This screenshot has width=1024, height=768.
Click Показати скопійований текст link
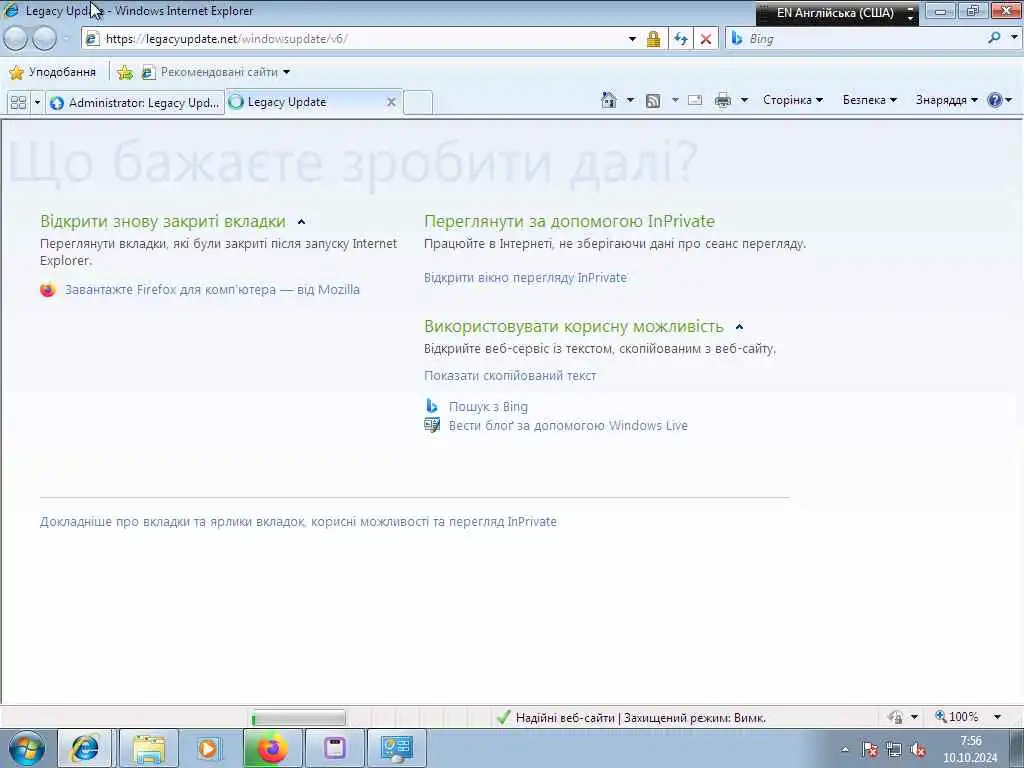pos(510,376)
